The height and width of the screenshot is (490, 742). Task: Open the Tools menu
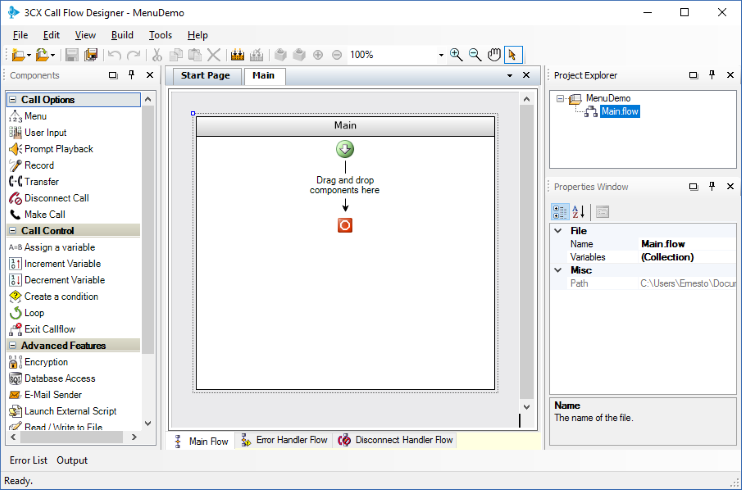tap(160, 35)
